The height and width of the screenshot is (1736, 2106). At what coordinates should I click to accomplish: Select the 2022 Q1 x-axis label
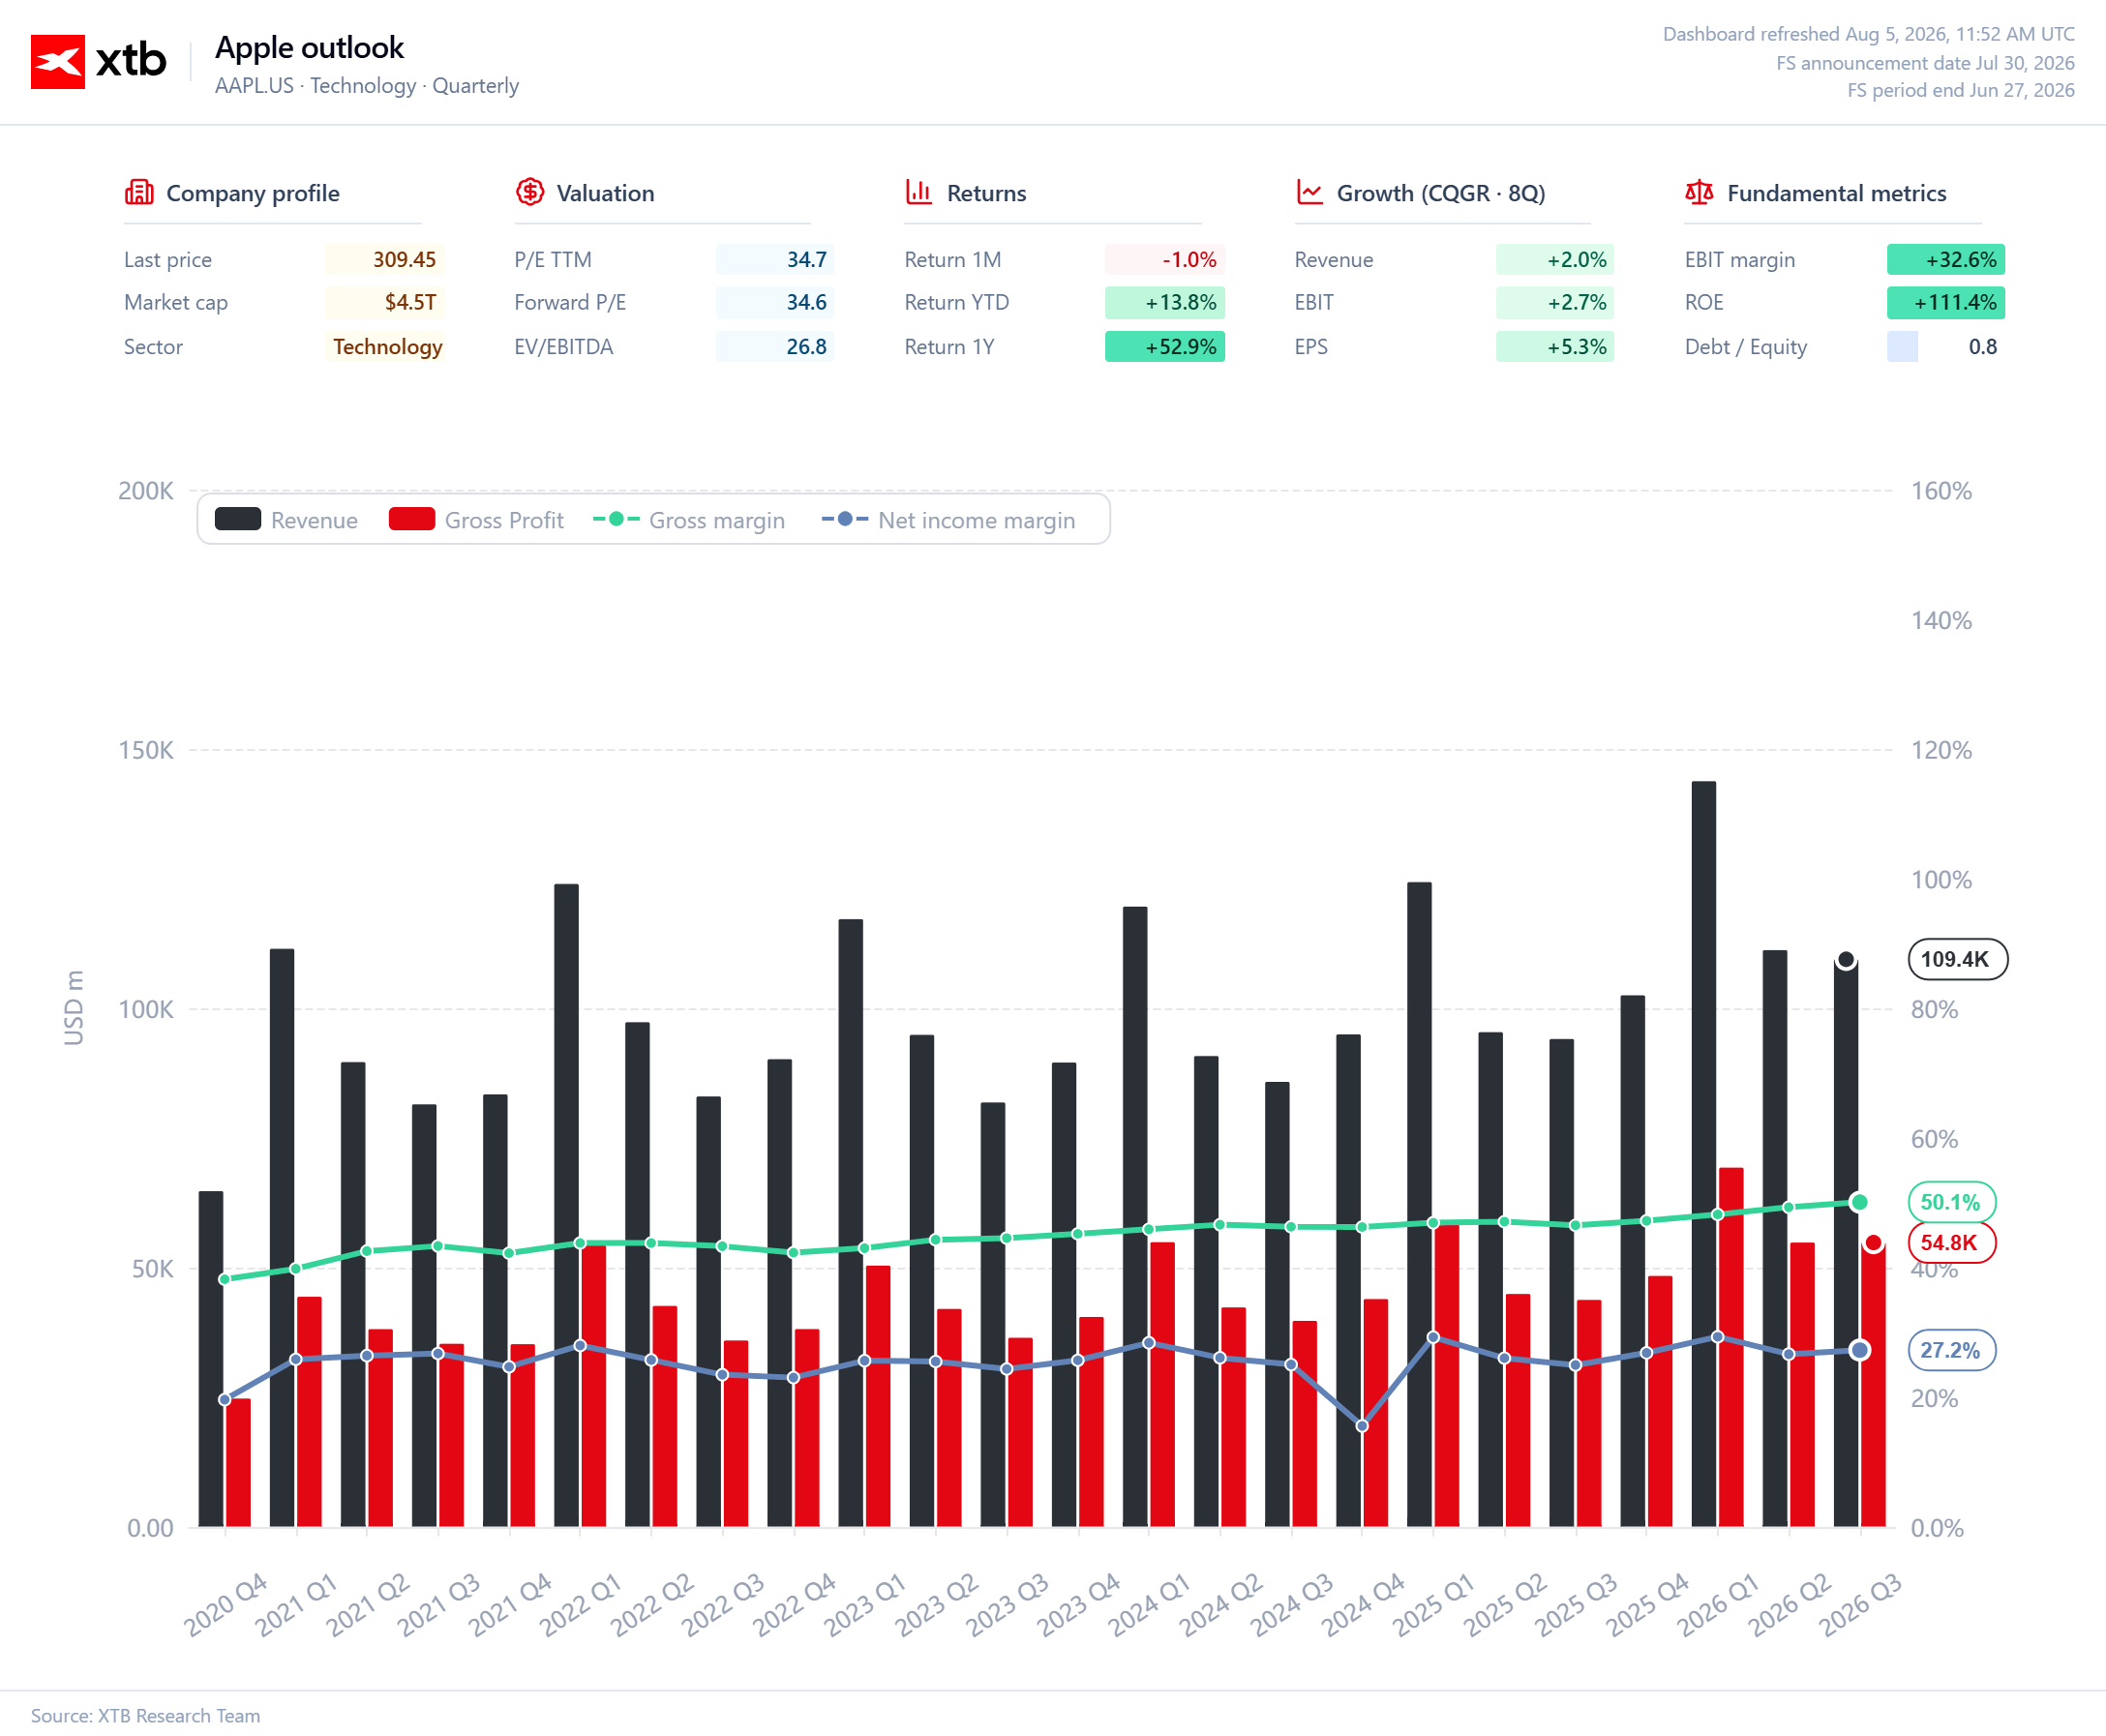tap(581, 1604)
